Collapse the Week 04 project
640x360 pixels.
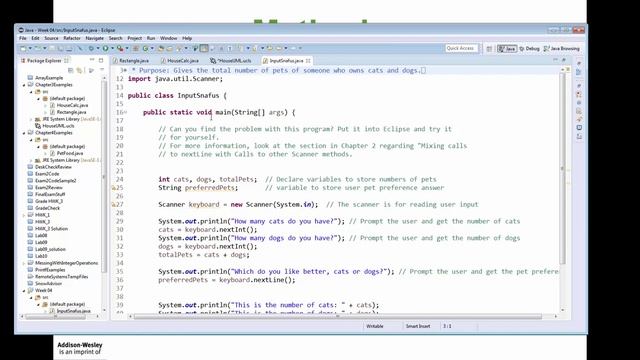[x=24, y=291]
